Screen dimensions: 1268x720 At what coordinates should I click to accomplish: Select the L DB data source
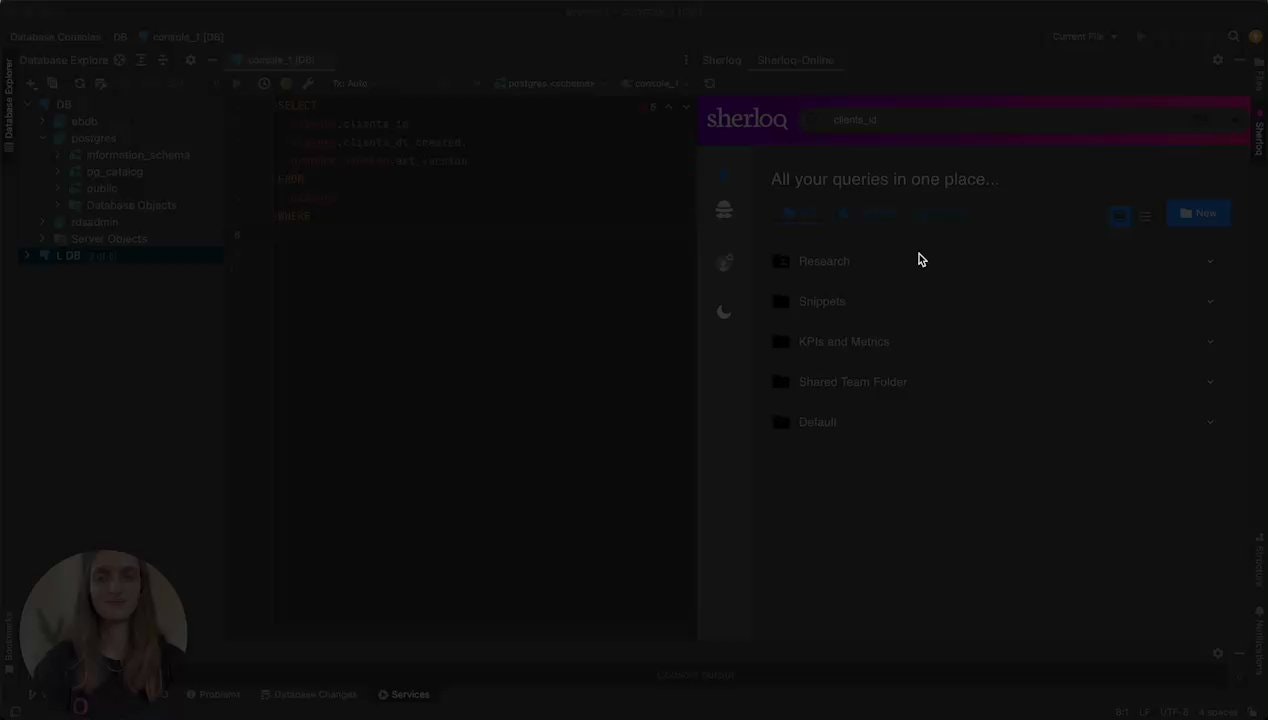pyautogui.click(x=68, y=256)
